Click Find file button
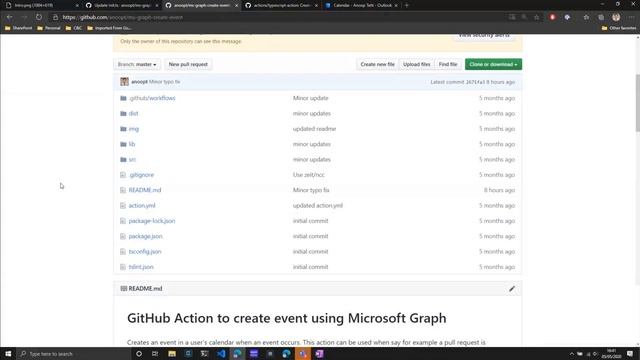The image size is (640, 360). 448,64
